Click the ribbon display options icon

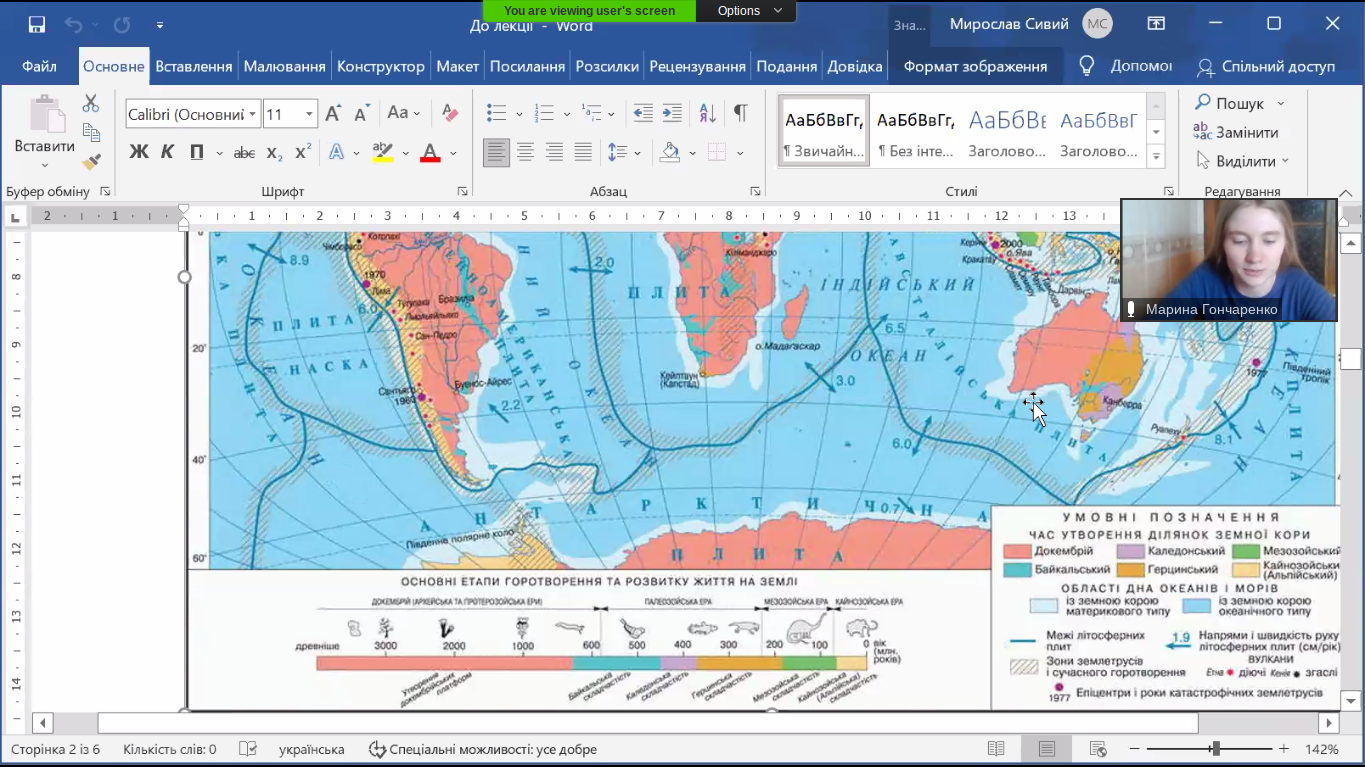(x=1156, y=24)
